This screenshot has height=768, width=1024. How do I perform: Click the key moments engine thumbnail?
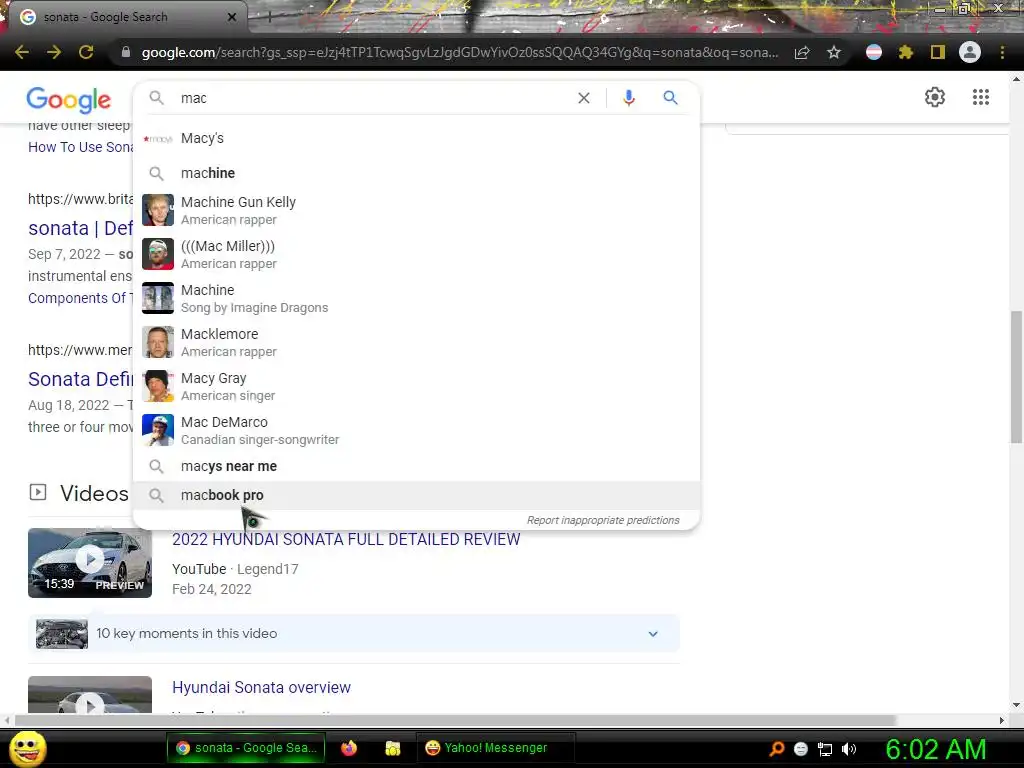coord(61,633)
